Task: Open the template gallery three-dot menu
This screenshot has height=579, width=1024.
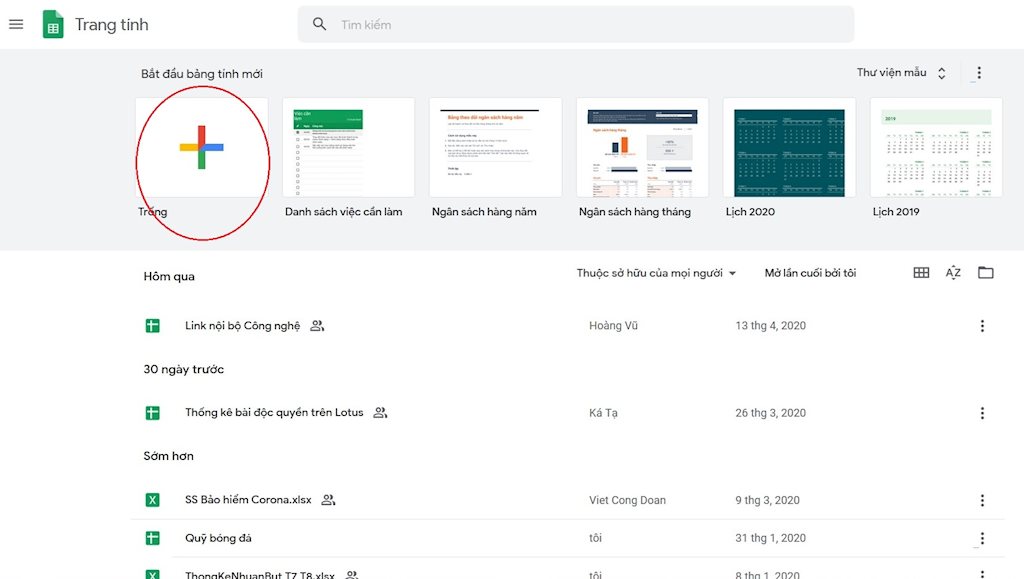Action: pos(978,72)
